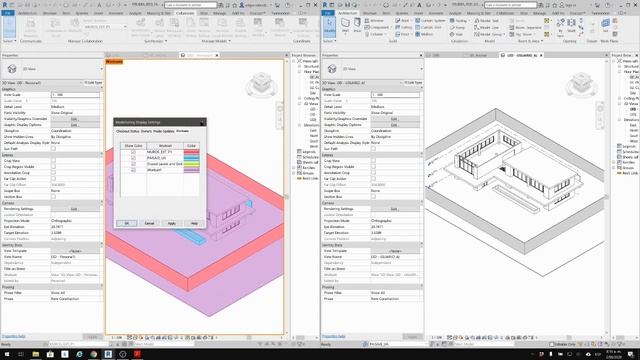Click the Modify tool in left Revit window
Screen dimensions: 640x360
click(x=9, y=27)
